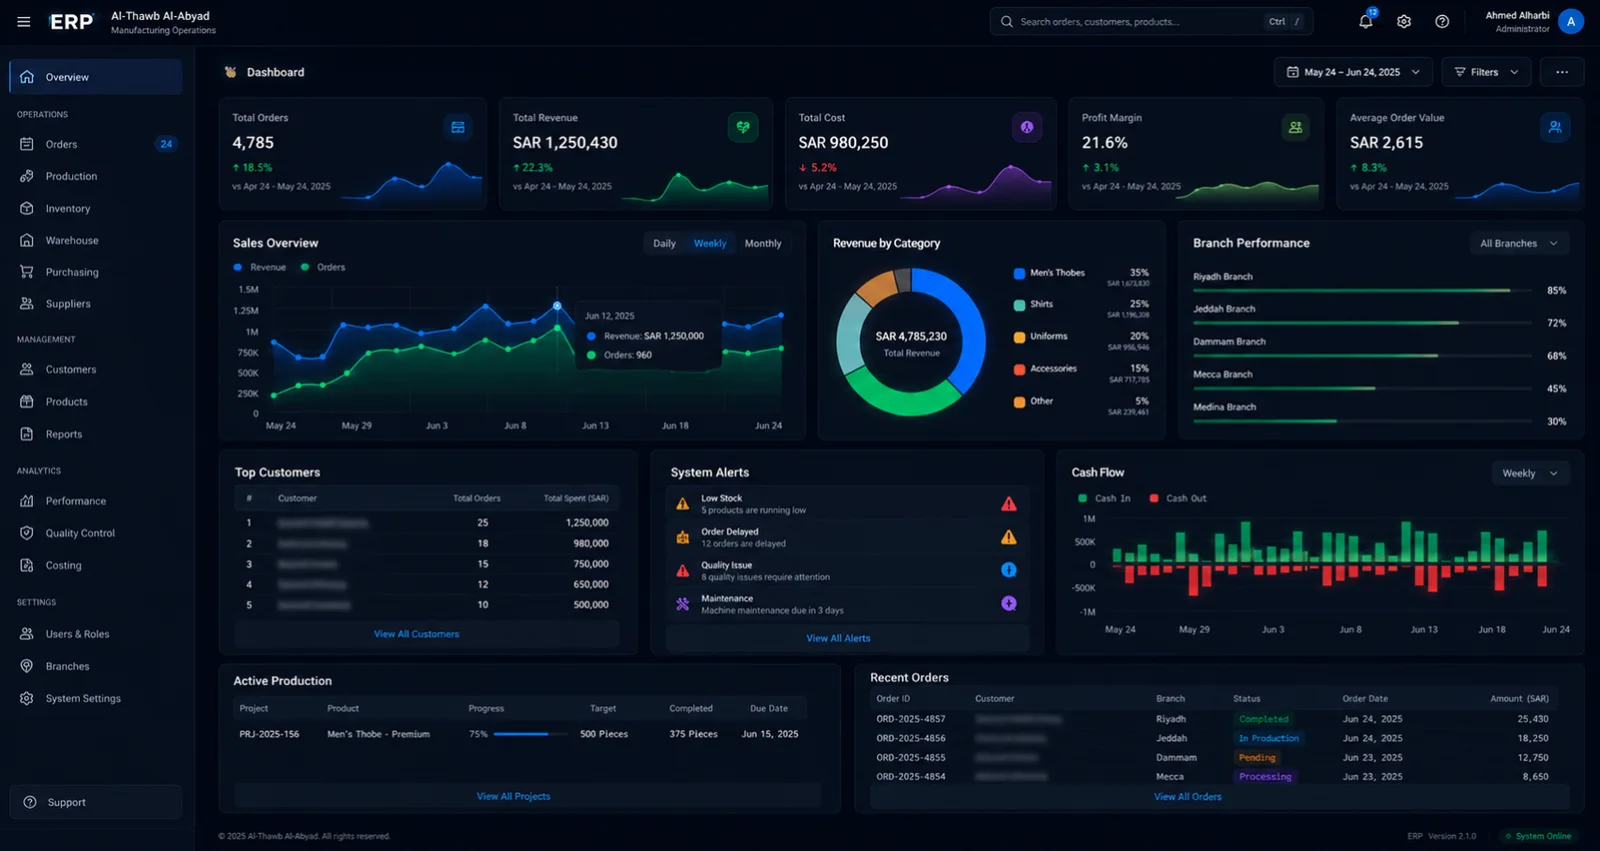Open Orders in the sidebar
The image size is (1600, 851).
point(96,144)
